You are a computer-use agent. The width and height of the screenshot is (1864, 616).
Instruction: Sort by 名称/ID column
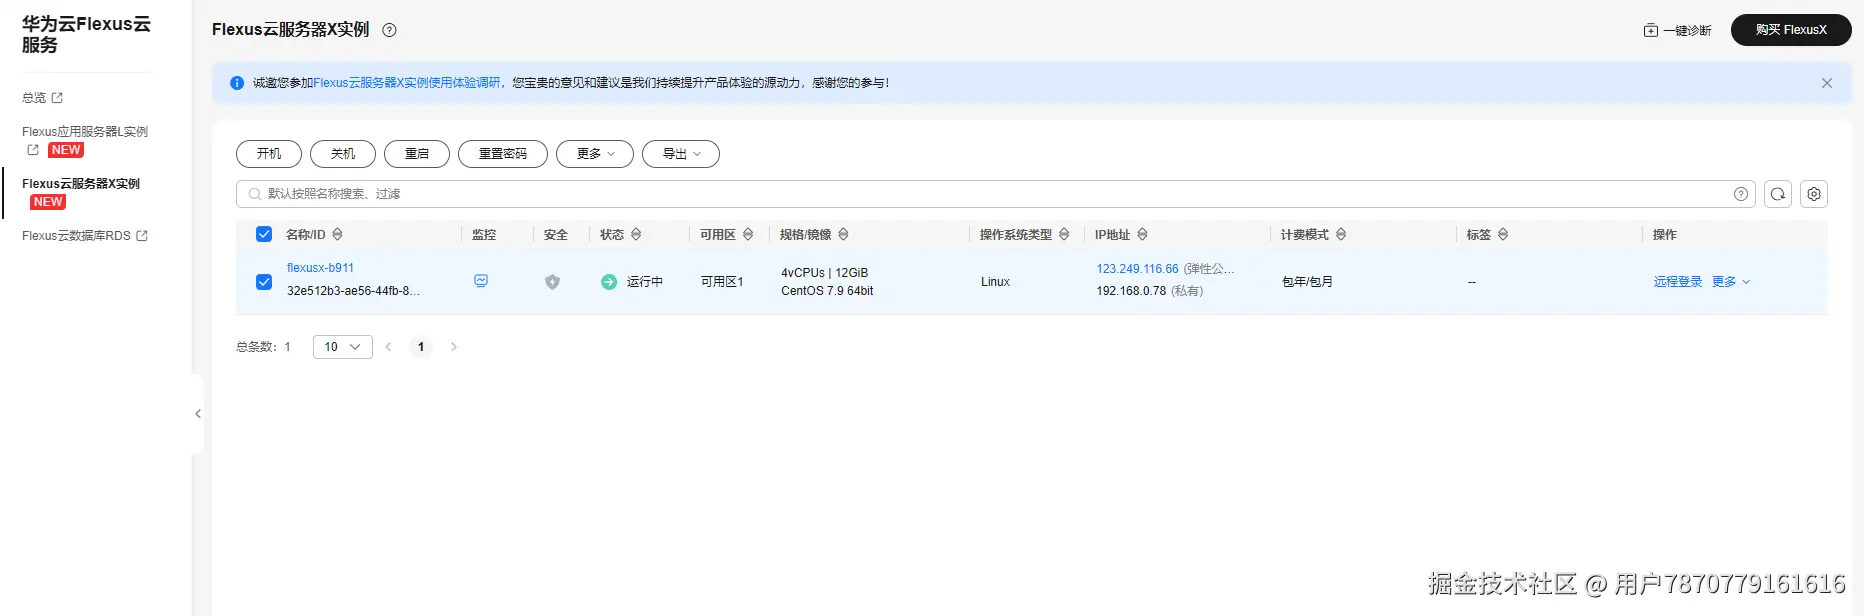337,234
